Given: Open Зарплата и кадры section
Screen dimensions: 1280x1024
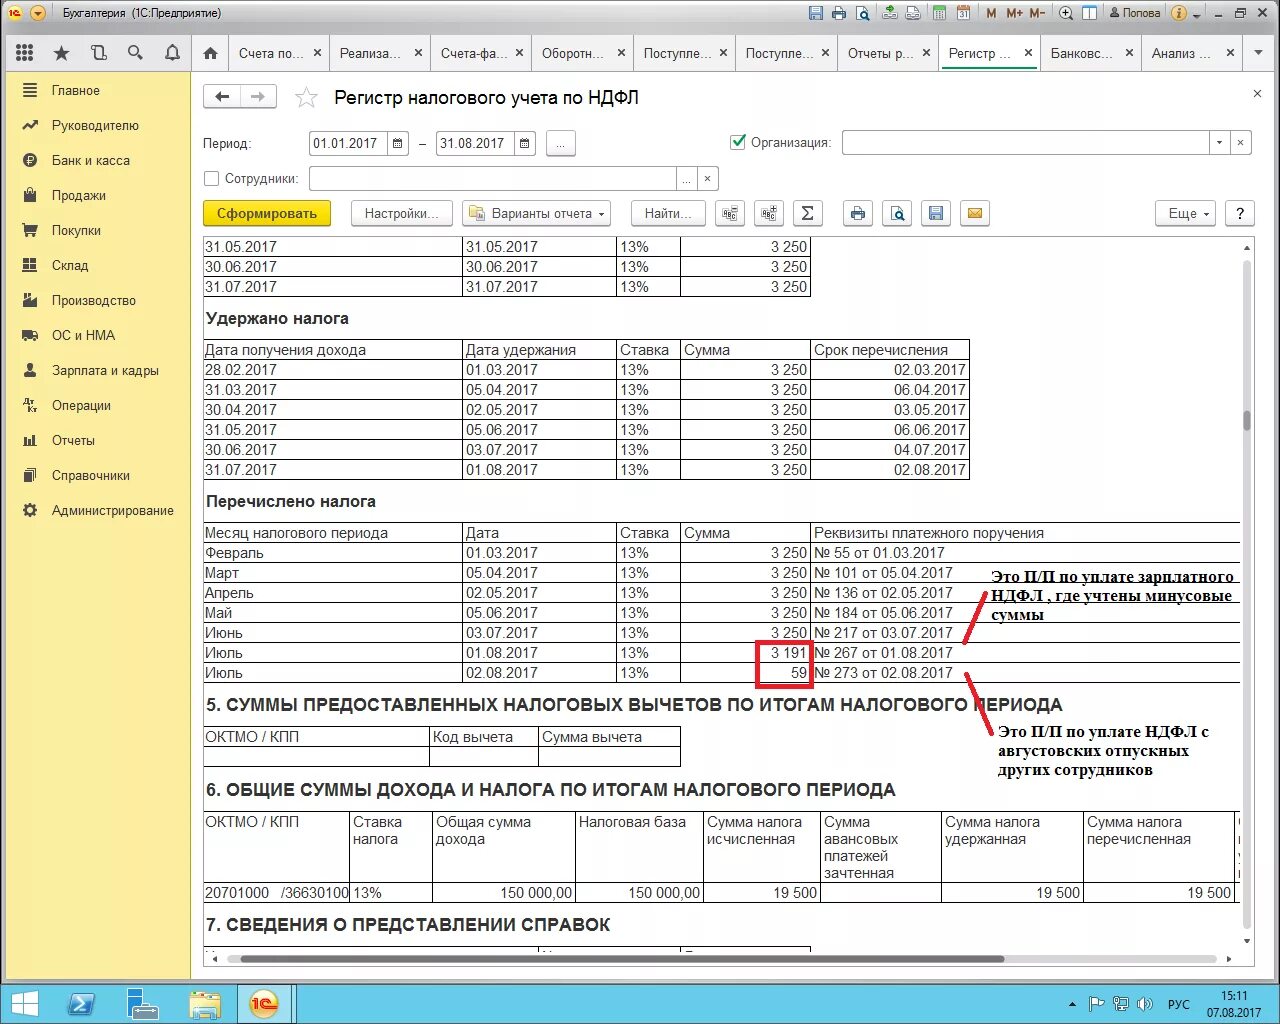Looking at the screenshot, I should (105, 370).
